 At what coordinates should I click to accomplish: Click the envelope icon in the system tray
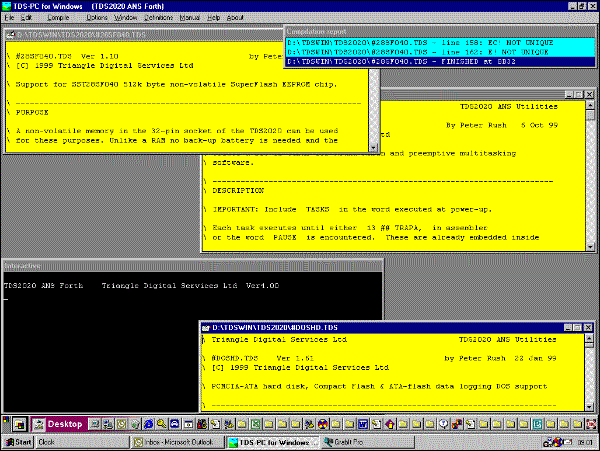(x=568, y=442)
